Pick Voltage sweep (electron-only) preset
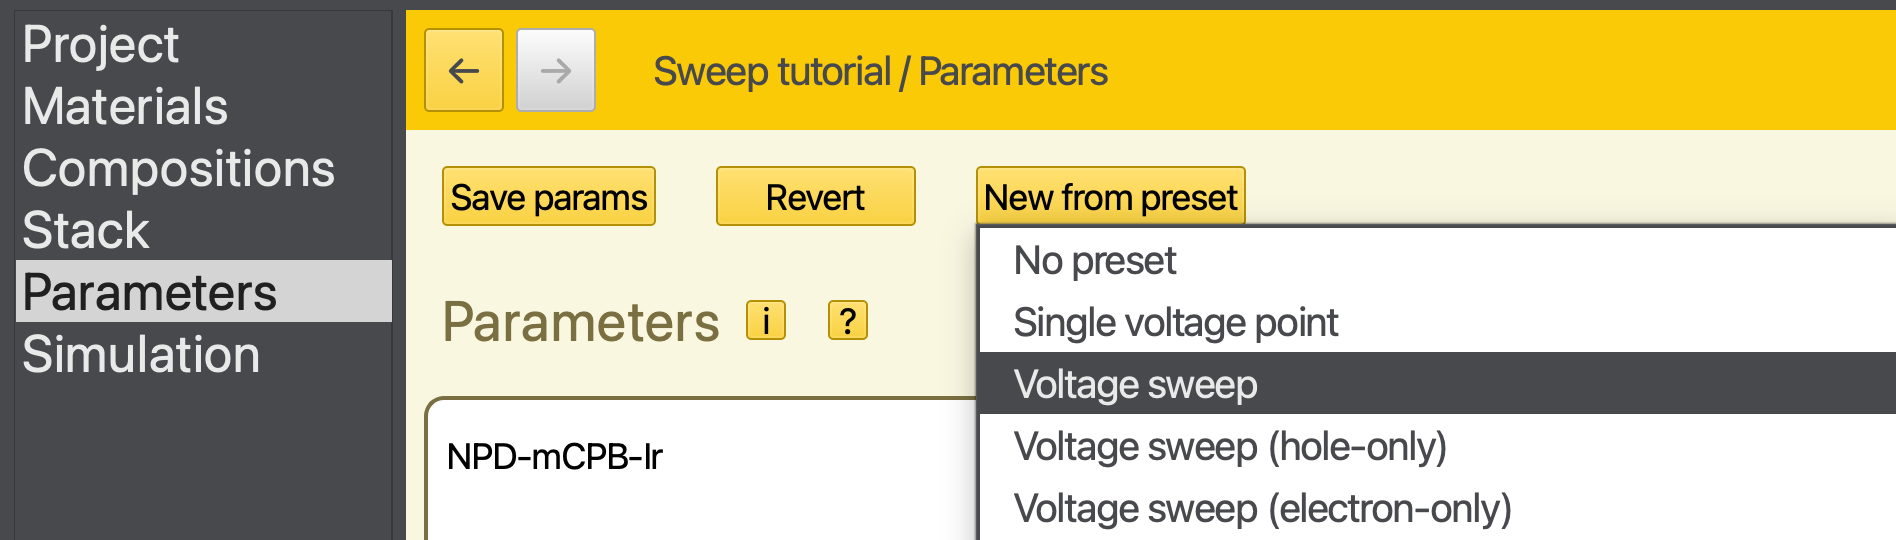 point(1262,509)
